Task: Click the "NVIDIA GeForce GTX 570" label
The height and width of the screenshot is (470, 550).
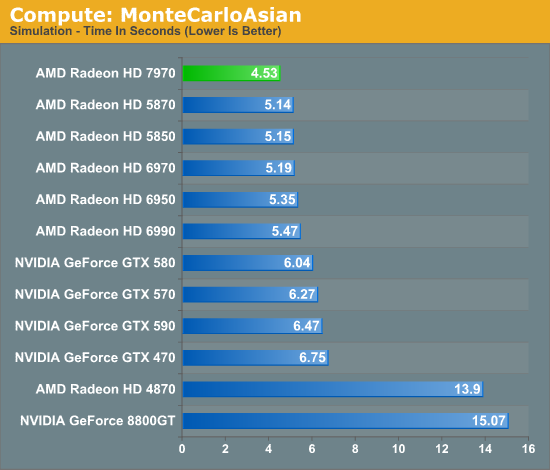Action: (95, 294)
